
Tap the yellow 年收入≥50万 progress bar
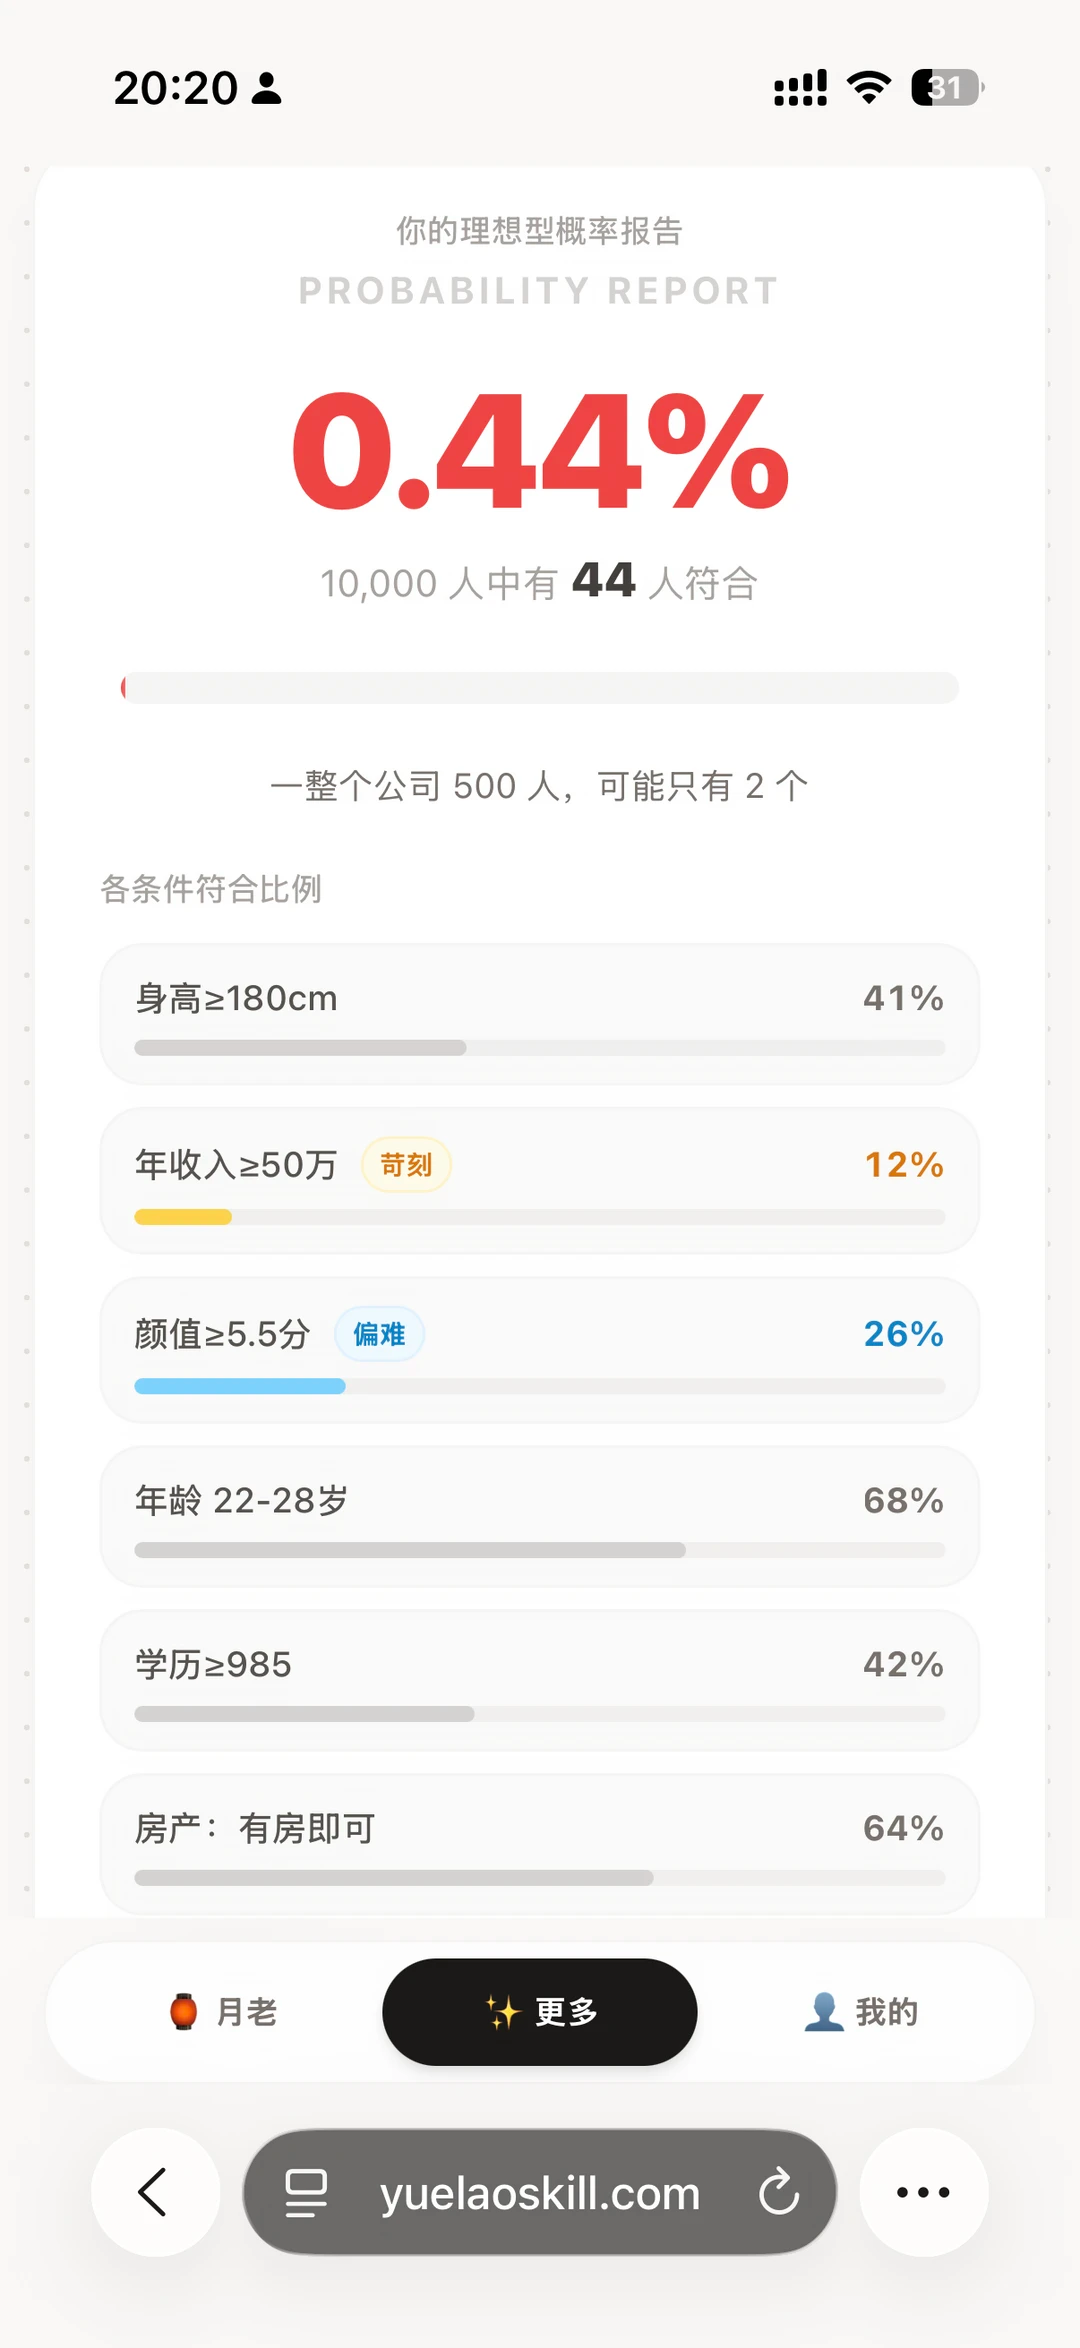[540, 1217]
